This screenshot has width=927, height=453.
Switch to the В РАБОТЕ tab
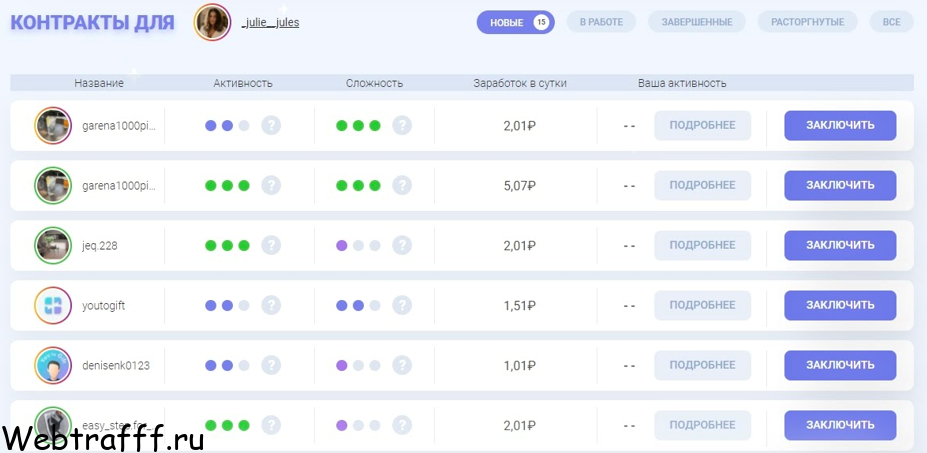point(601,22)
